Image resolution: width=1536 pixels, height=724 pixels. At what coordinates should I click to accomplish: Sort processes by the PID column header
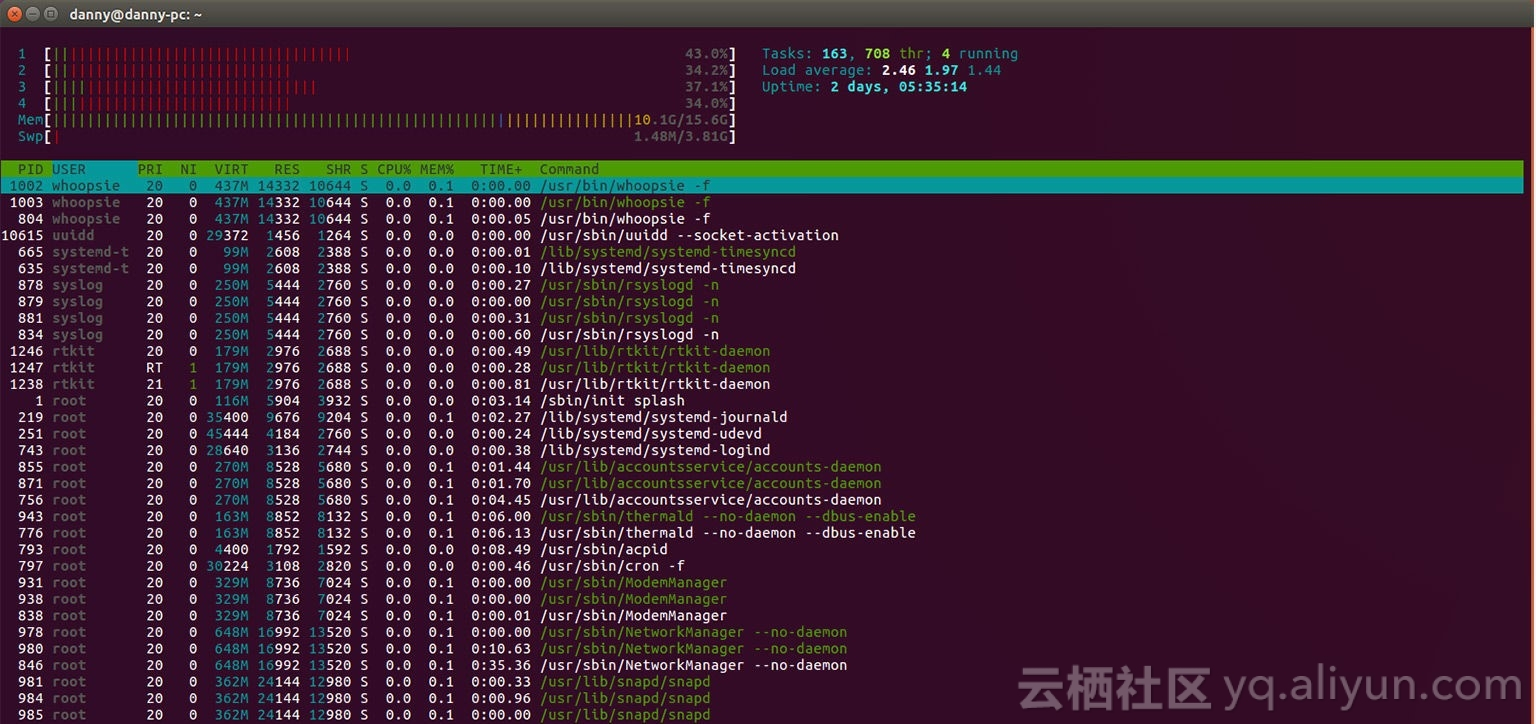[30, 169]
